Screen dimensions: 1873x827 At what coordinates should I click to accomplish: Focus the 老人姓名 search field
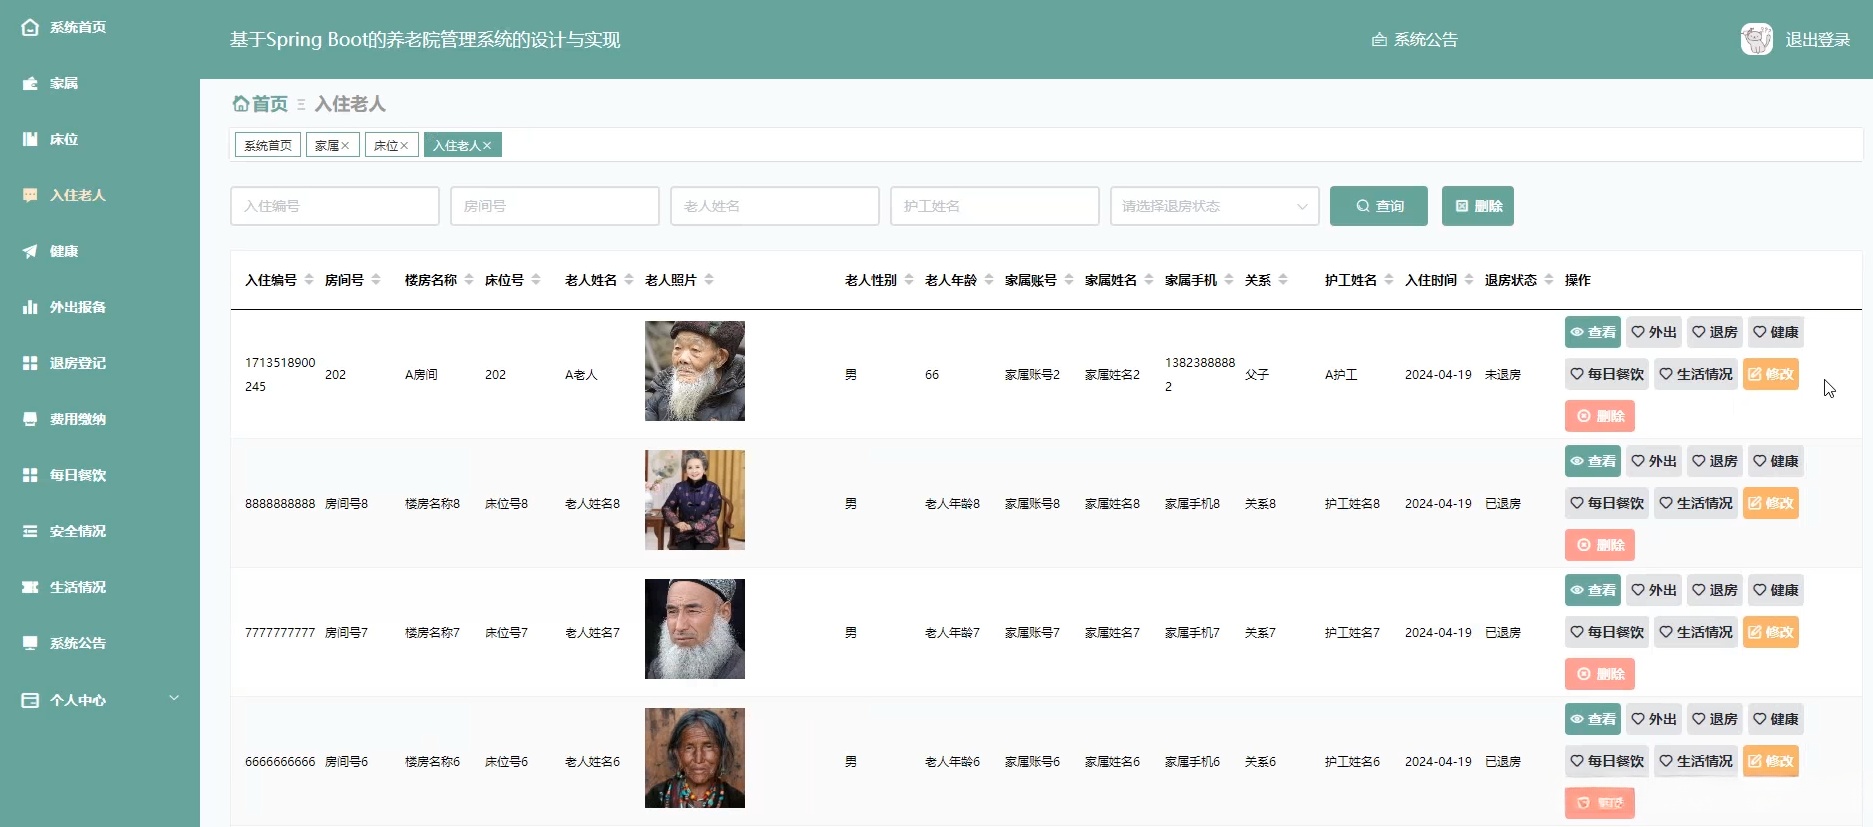tap(775, 206)
